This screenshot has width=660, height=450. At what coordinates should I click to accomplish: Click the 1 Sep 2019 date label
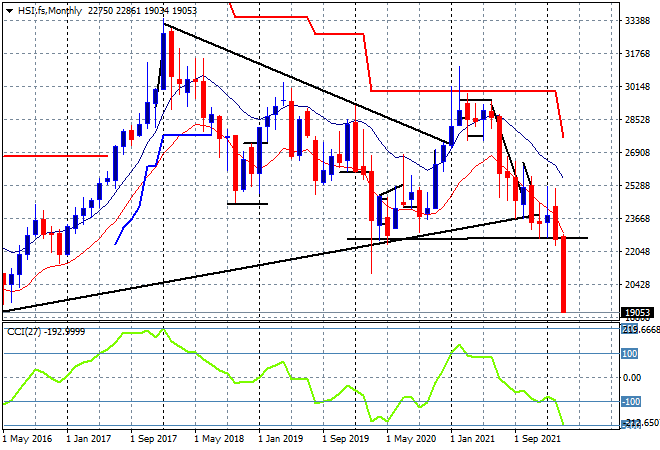click(x=346, y=439)
